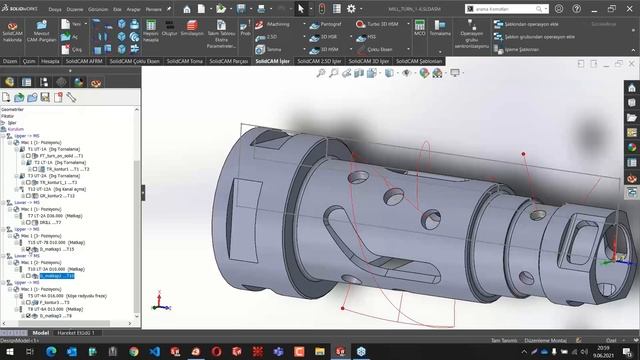Select the Tanıma operation
Image resolution: width=640 pixels, height=360 pixels.
[x=268, y=50]
